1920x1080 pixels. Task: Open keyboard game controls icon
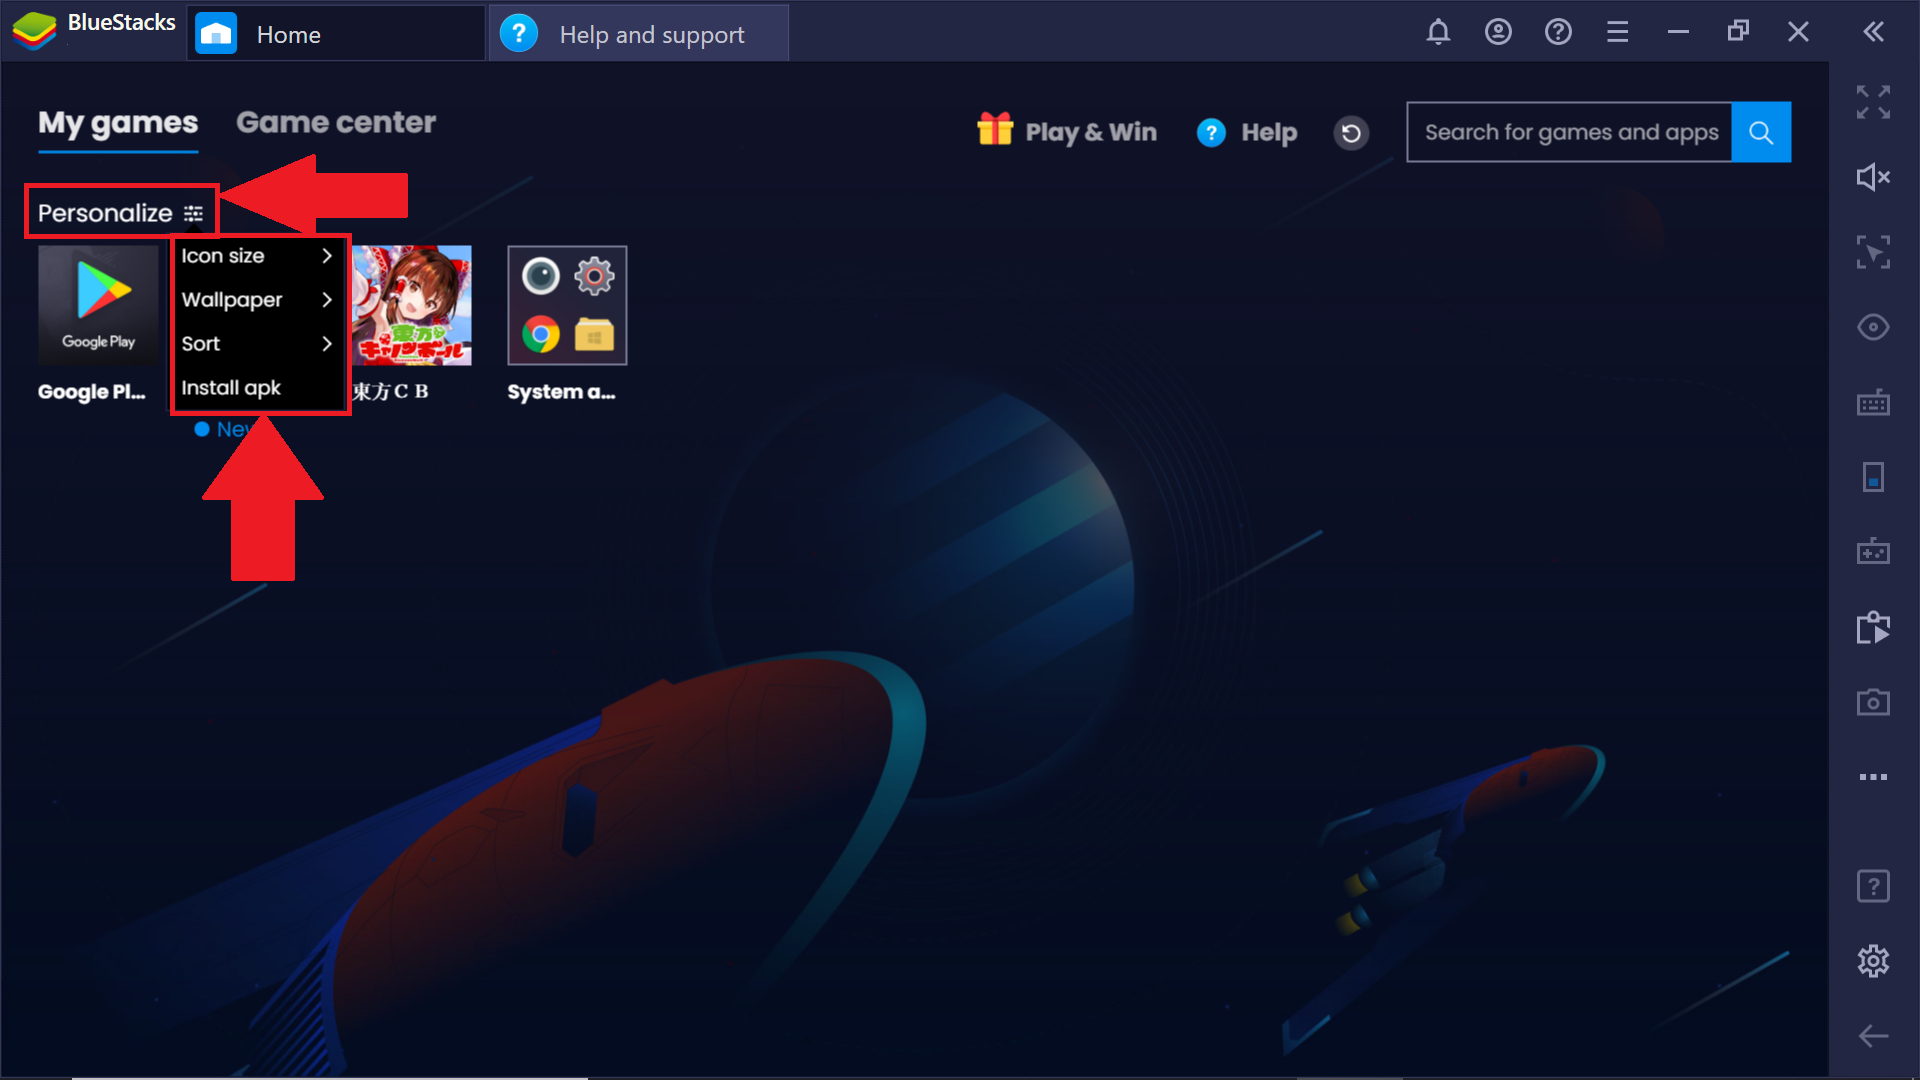pos(1873,403)
